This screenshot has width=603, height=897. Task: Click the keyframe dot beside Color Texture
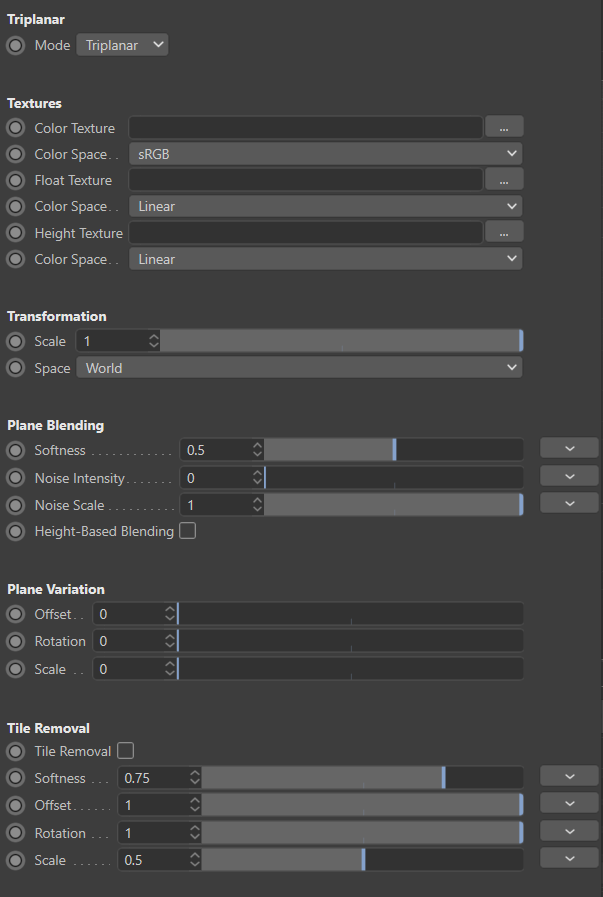pyautogui.click(x=16, y=128)
